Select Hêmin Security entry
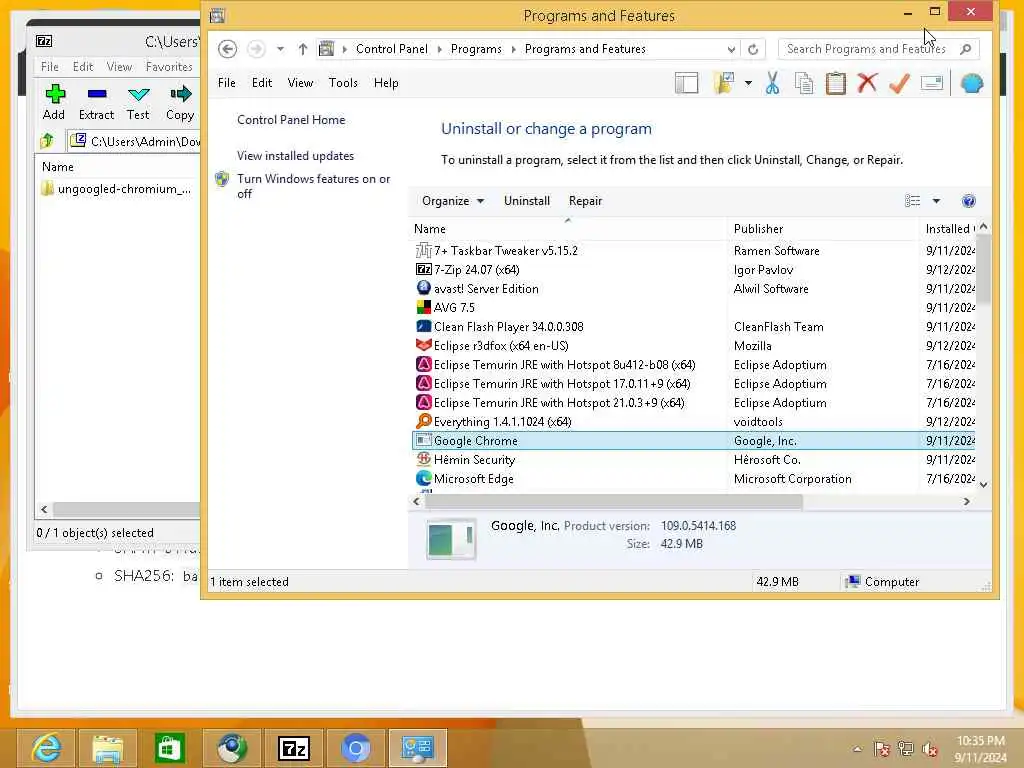Image resolution: width=1024 pixels, height=768 pixels. (x=694, y=460)
